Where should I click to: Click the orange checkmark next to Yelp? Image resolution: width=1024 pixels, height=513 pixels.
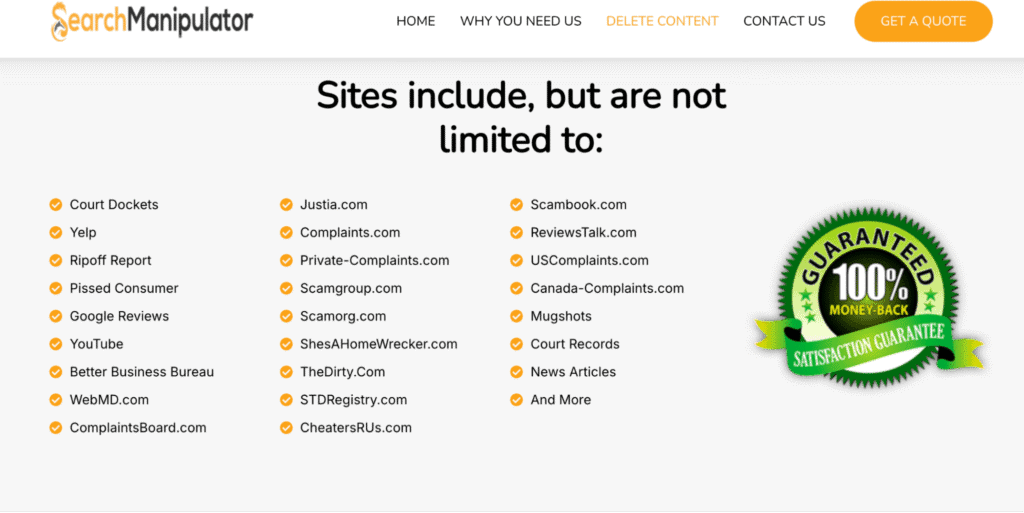click(56, 232)
